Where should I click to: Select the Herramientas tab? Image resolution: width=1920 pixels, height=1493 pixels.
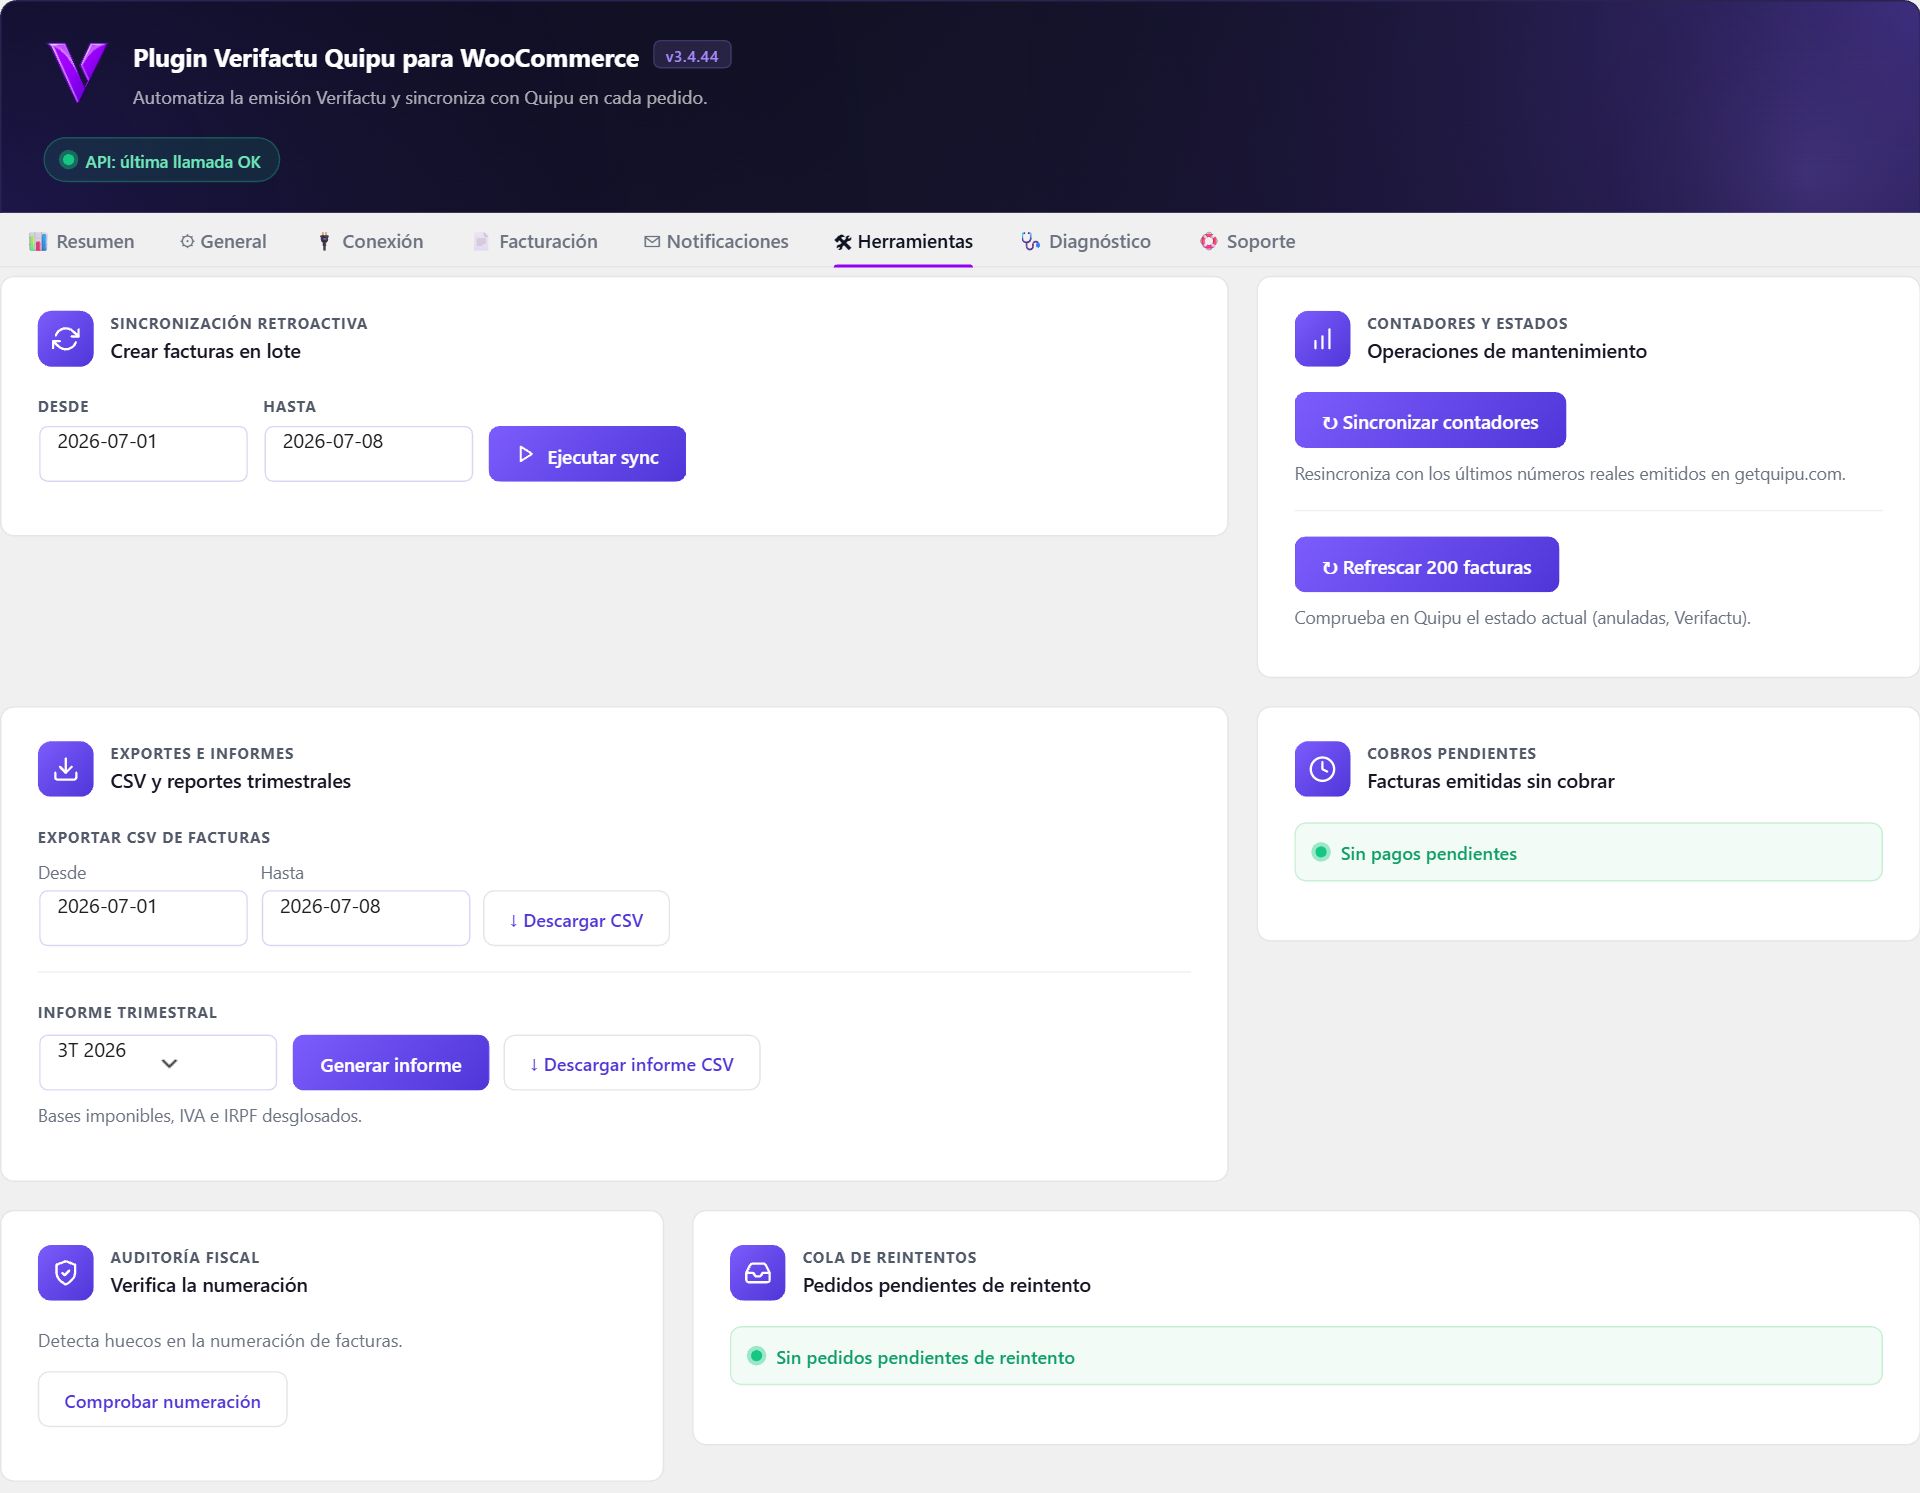point(904,241)
